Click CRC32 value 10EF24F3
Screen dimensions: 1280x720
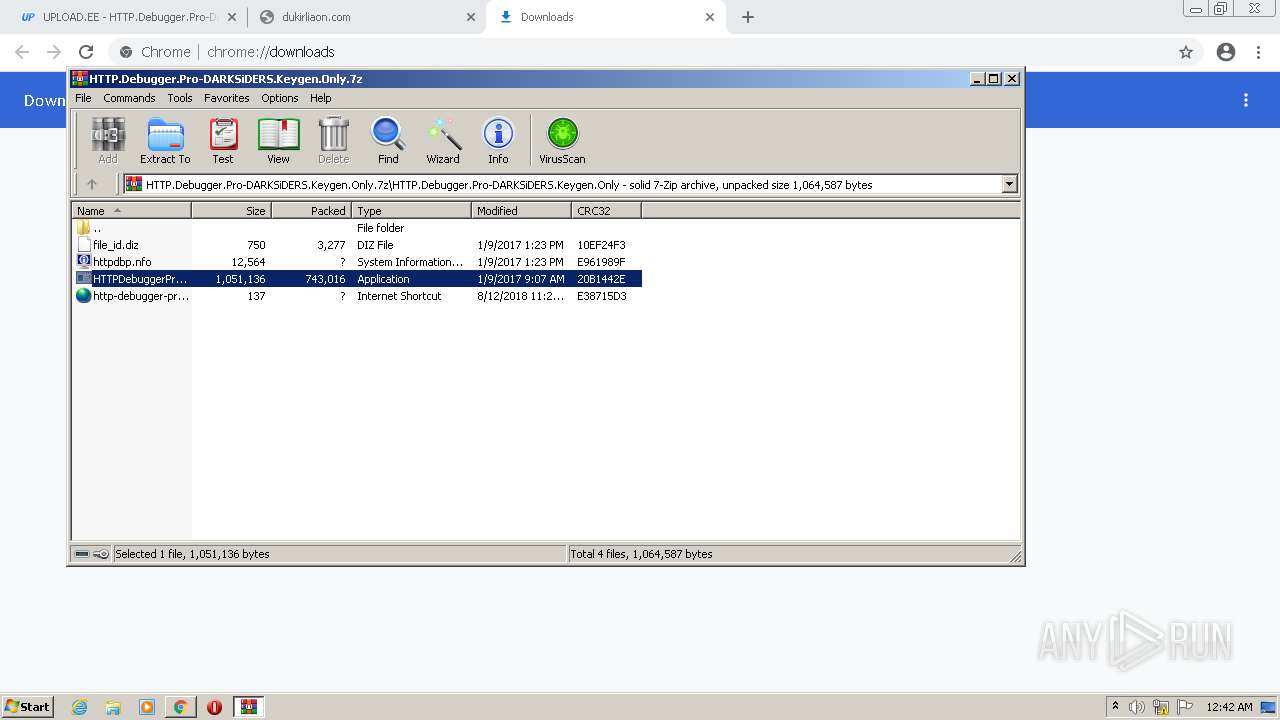[601, 245]
